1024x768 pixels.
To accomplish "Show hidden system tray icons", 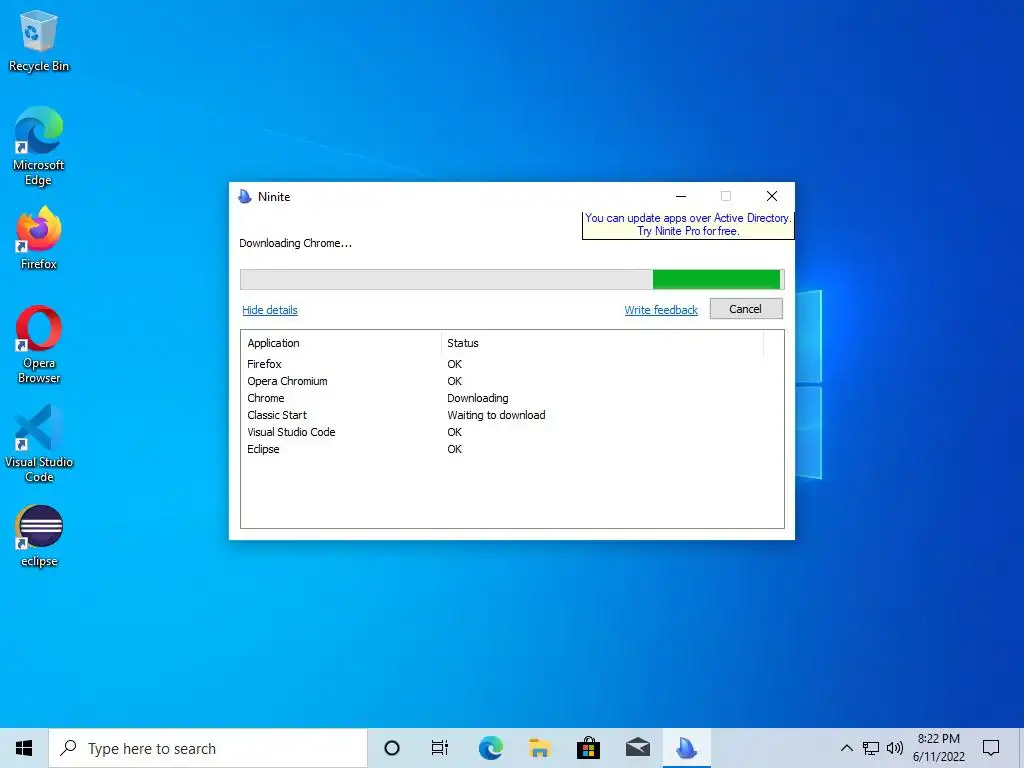I will click(x=846, y=748).
